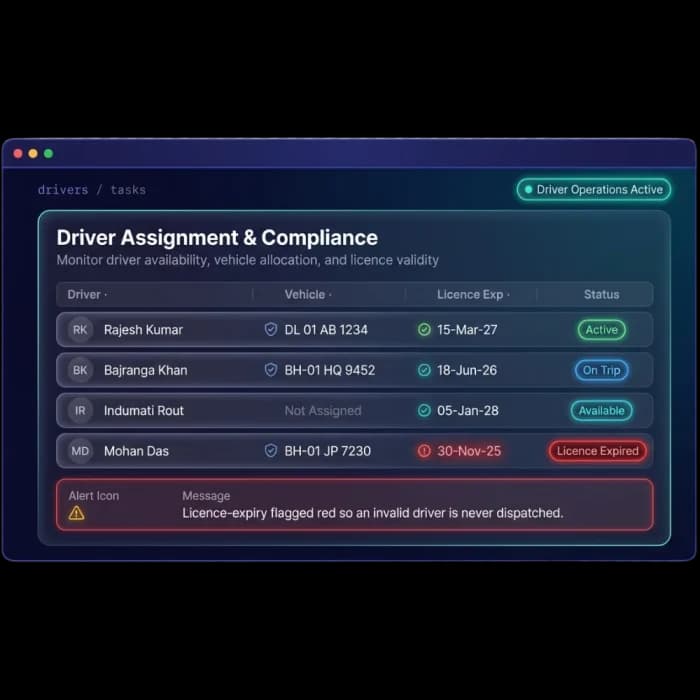This screenshot has height=700, width=700.
Task: Sort by the Vehicle column header
Action: pos(308,295)
